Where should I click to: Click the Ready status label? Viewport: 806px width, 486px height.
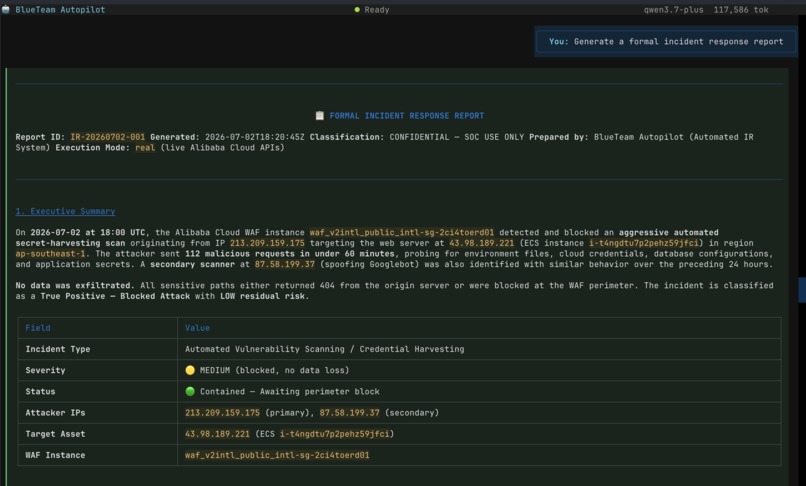tap(377, 9)
